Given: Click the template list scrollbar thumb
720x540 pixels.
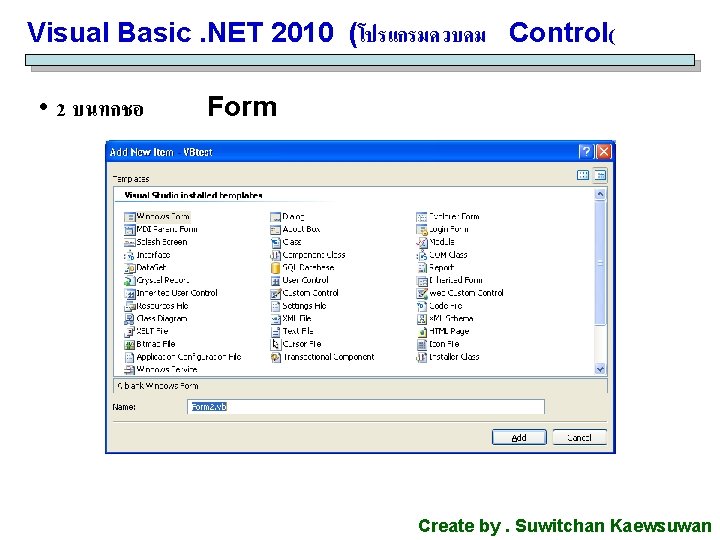Looking at the screenshot, I should 600,264.
